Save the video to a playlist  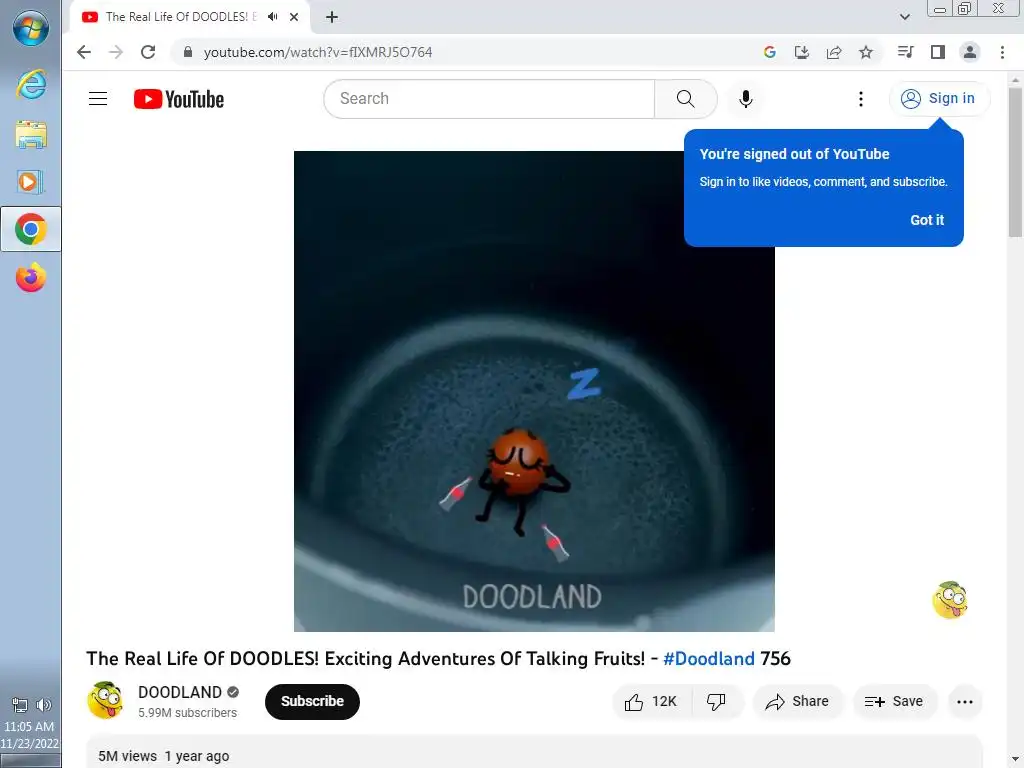(895, 701)
